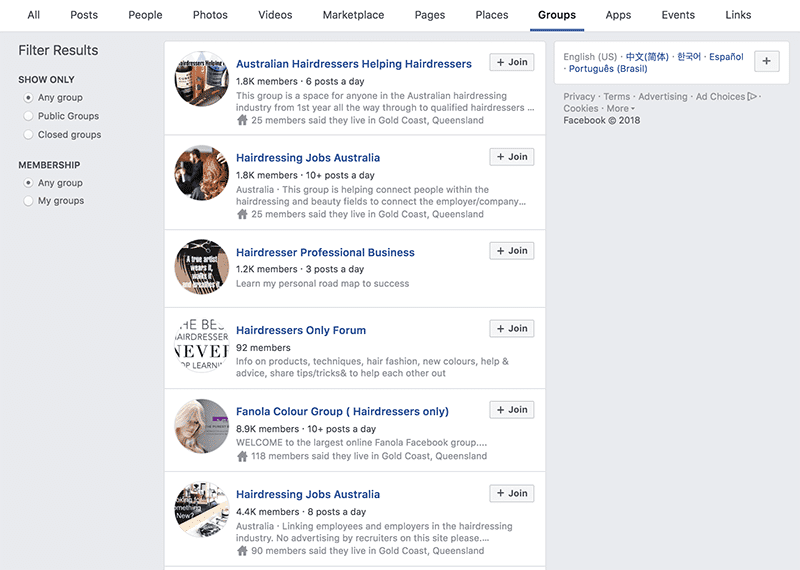This screenshot has height=570, width=800.
Task: Click thumbnail of 4.4K-member Hairdressing Jobs Australia
Action: coord(202,510)
